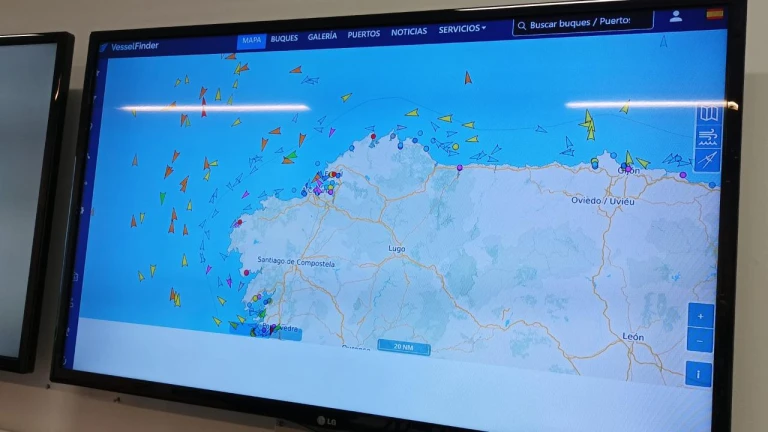Toggle the wind and waves weather layer
This screenshot has height=432, width=768.
click(708, 137)
